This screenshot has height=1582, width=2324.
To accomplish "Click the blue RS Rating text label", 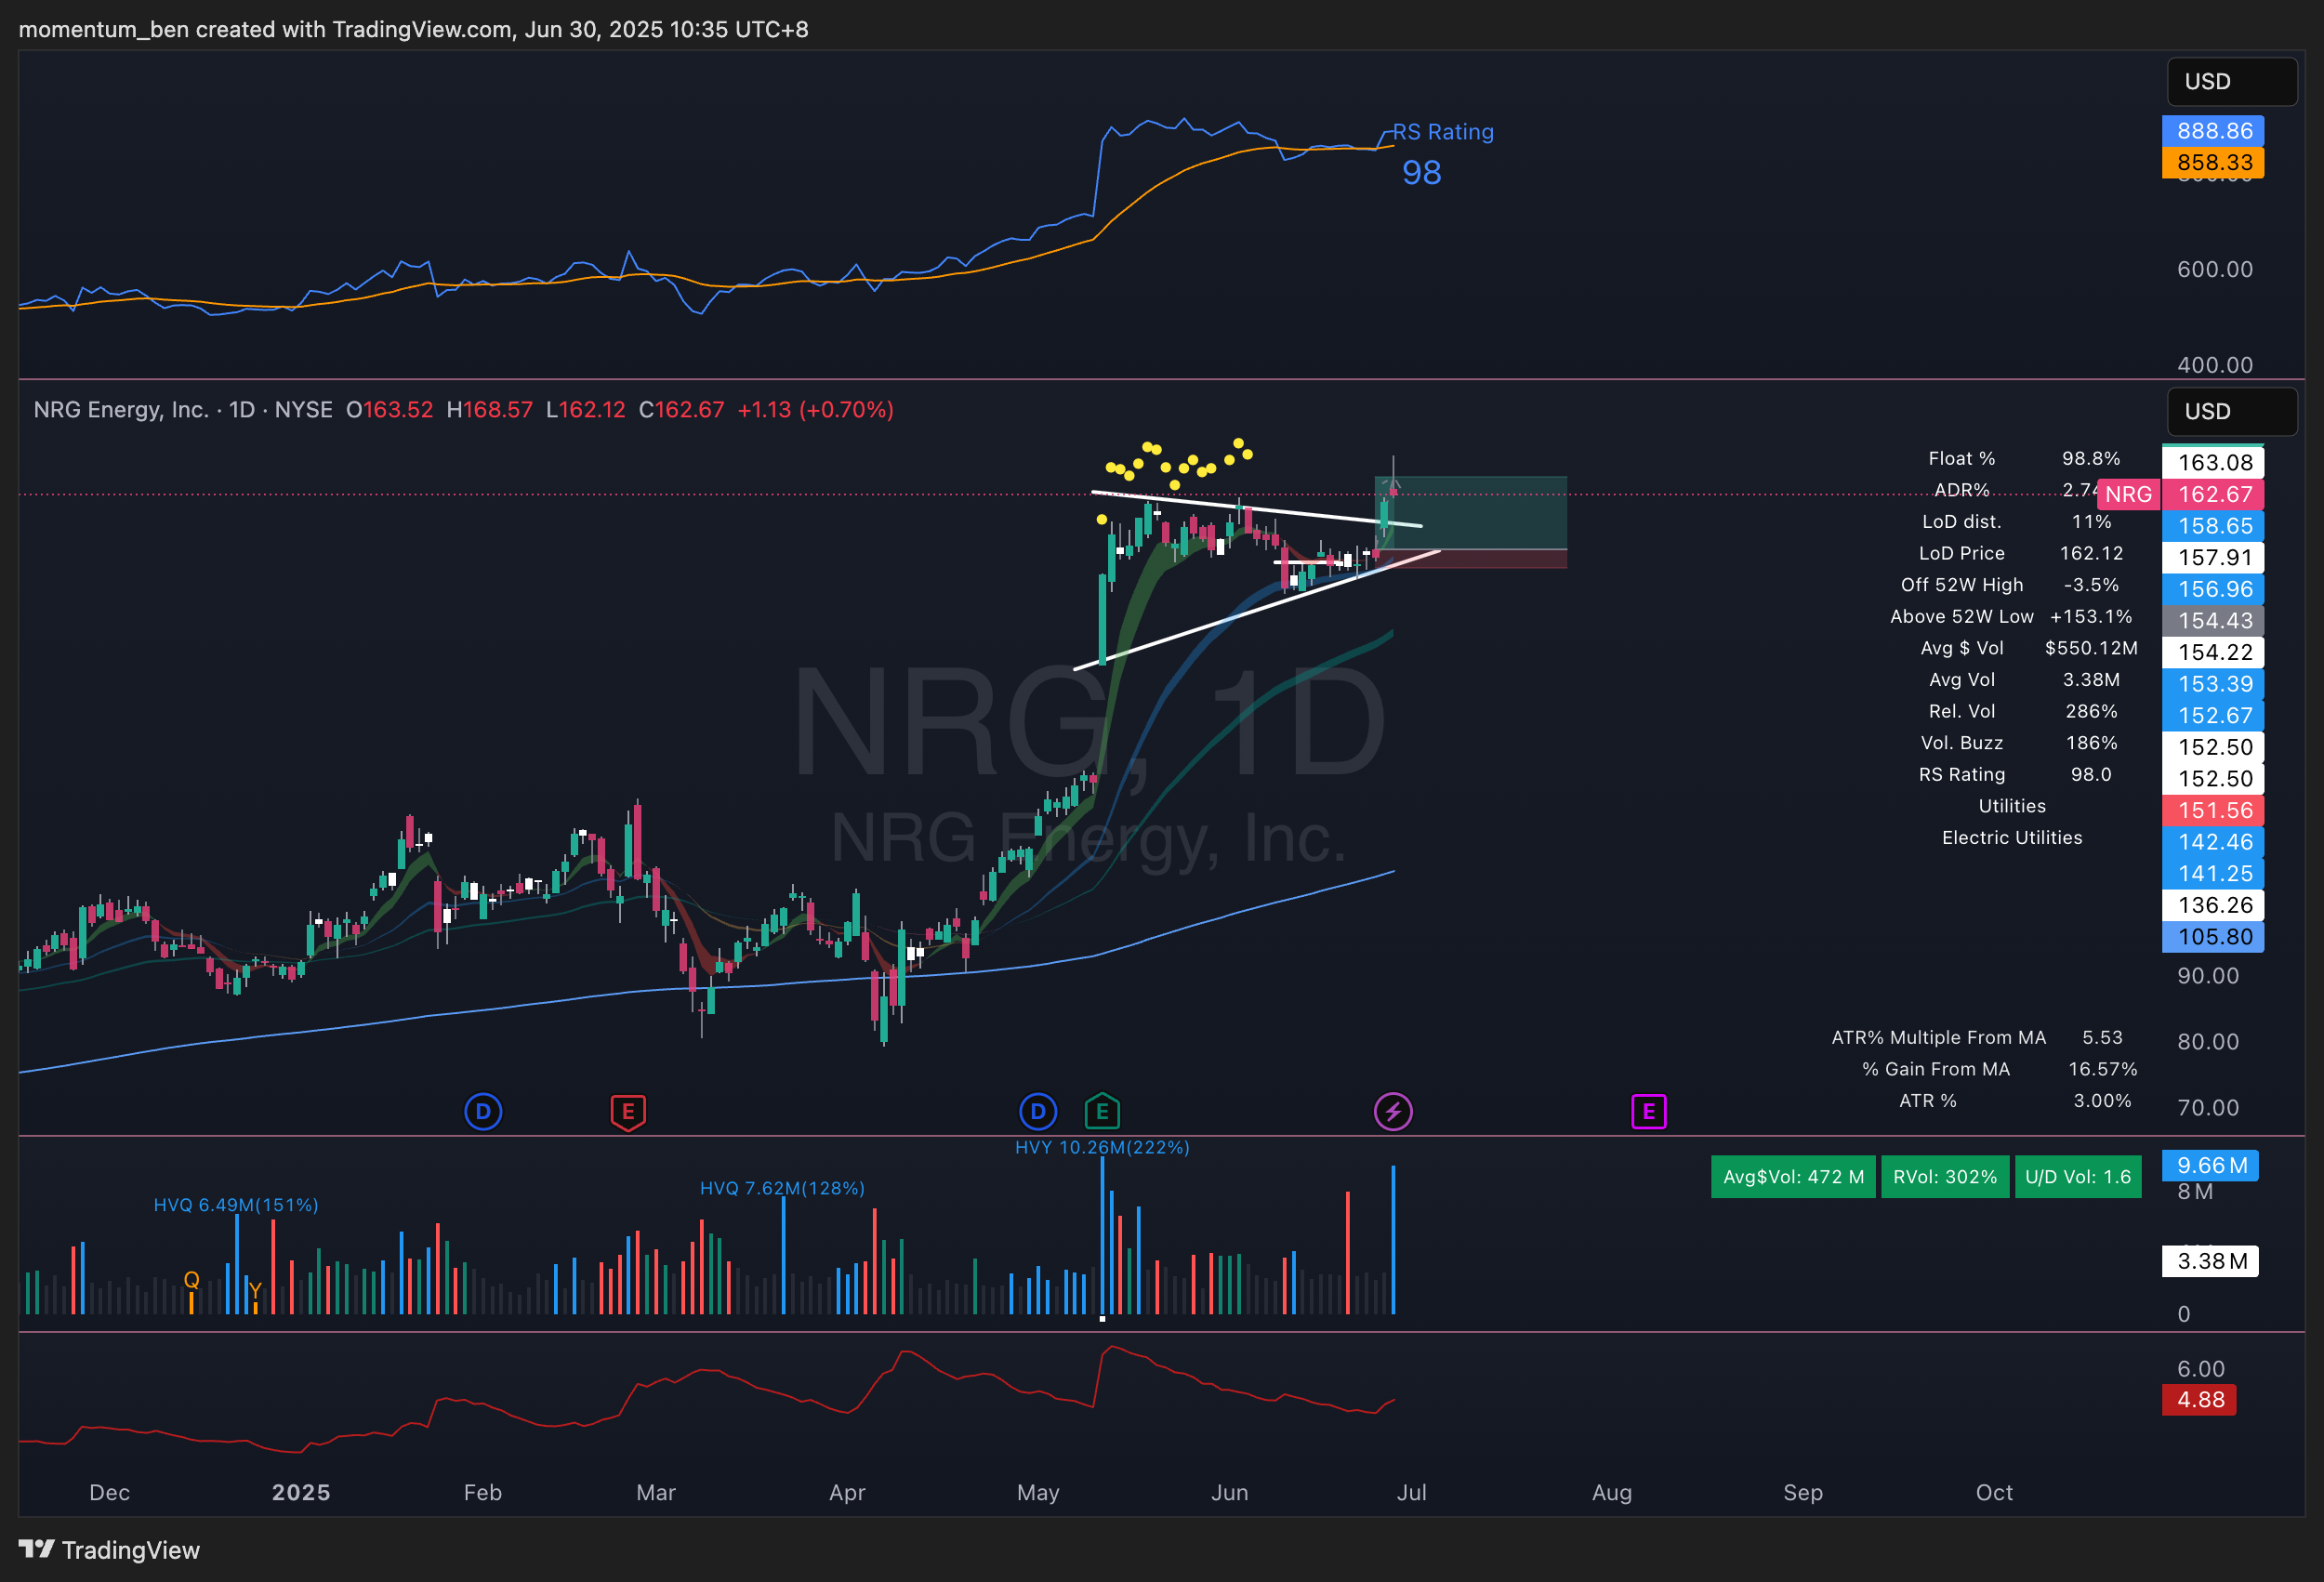I will [x=1443, y=132].
